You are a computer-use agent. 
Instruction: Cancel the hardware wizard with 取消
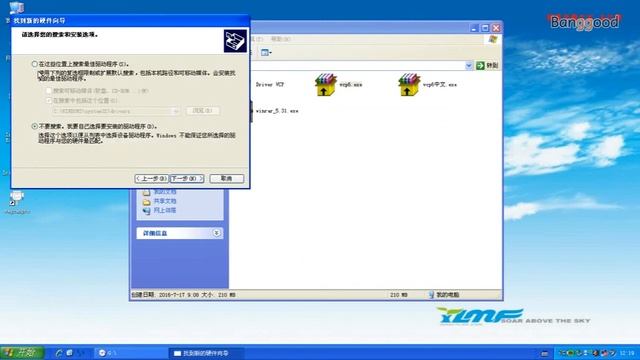pyautogui.click(x=227, y=178)
